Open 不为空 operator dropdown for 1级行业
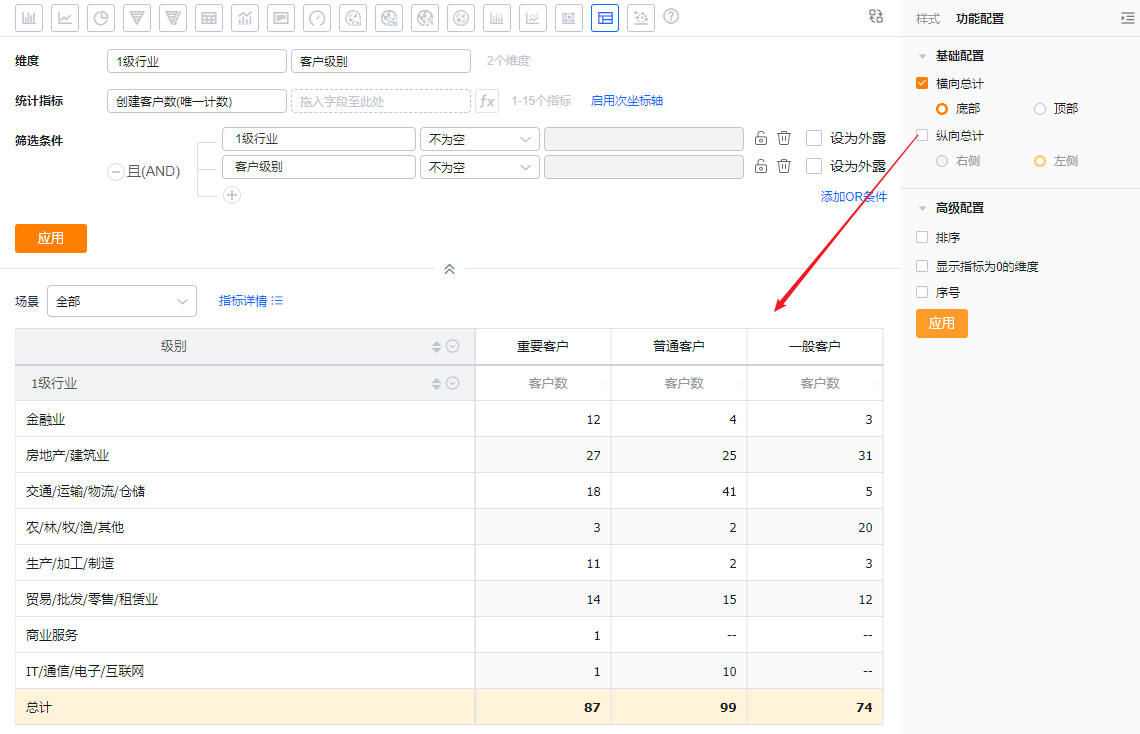 coord(479,139)
